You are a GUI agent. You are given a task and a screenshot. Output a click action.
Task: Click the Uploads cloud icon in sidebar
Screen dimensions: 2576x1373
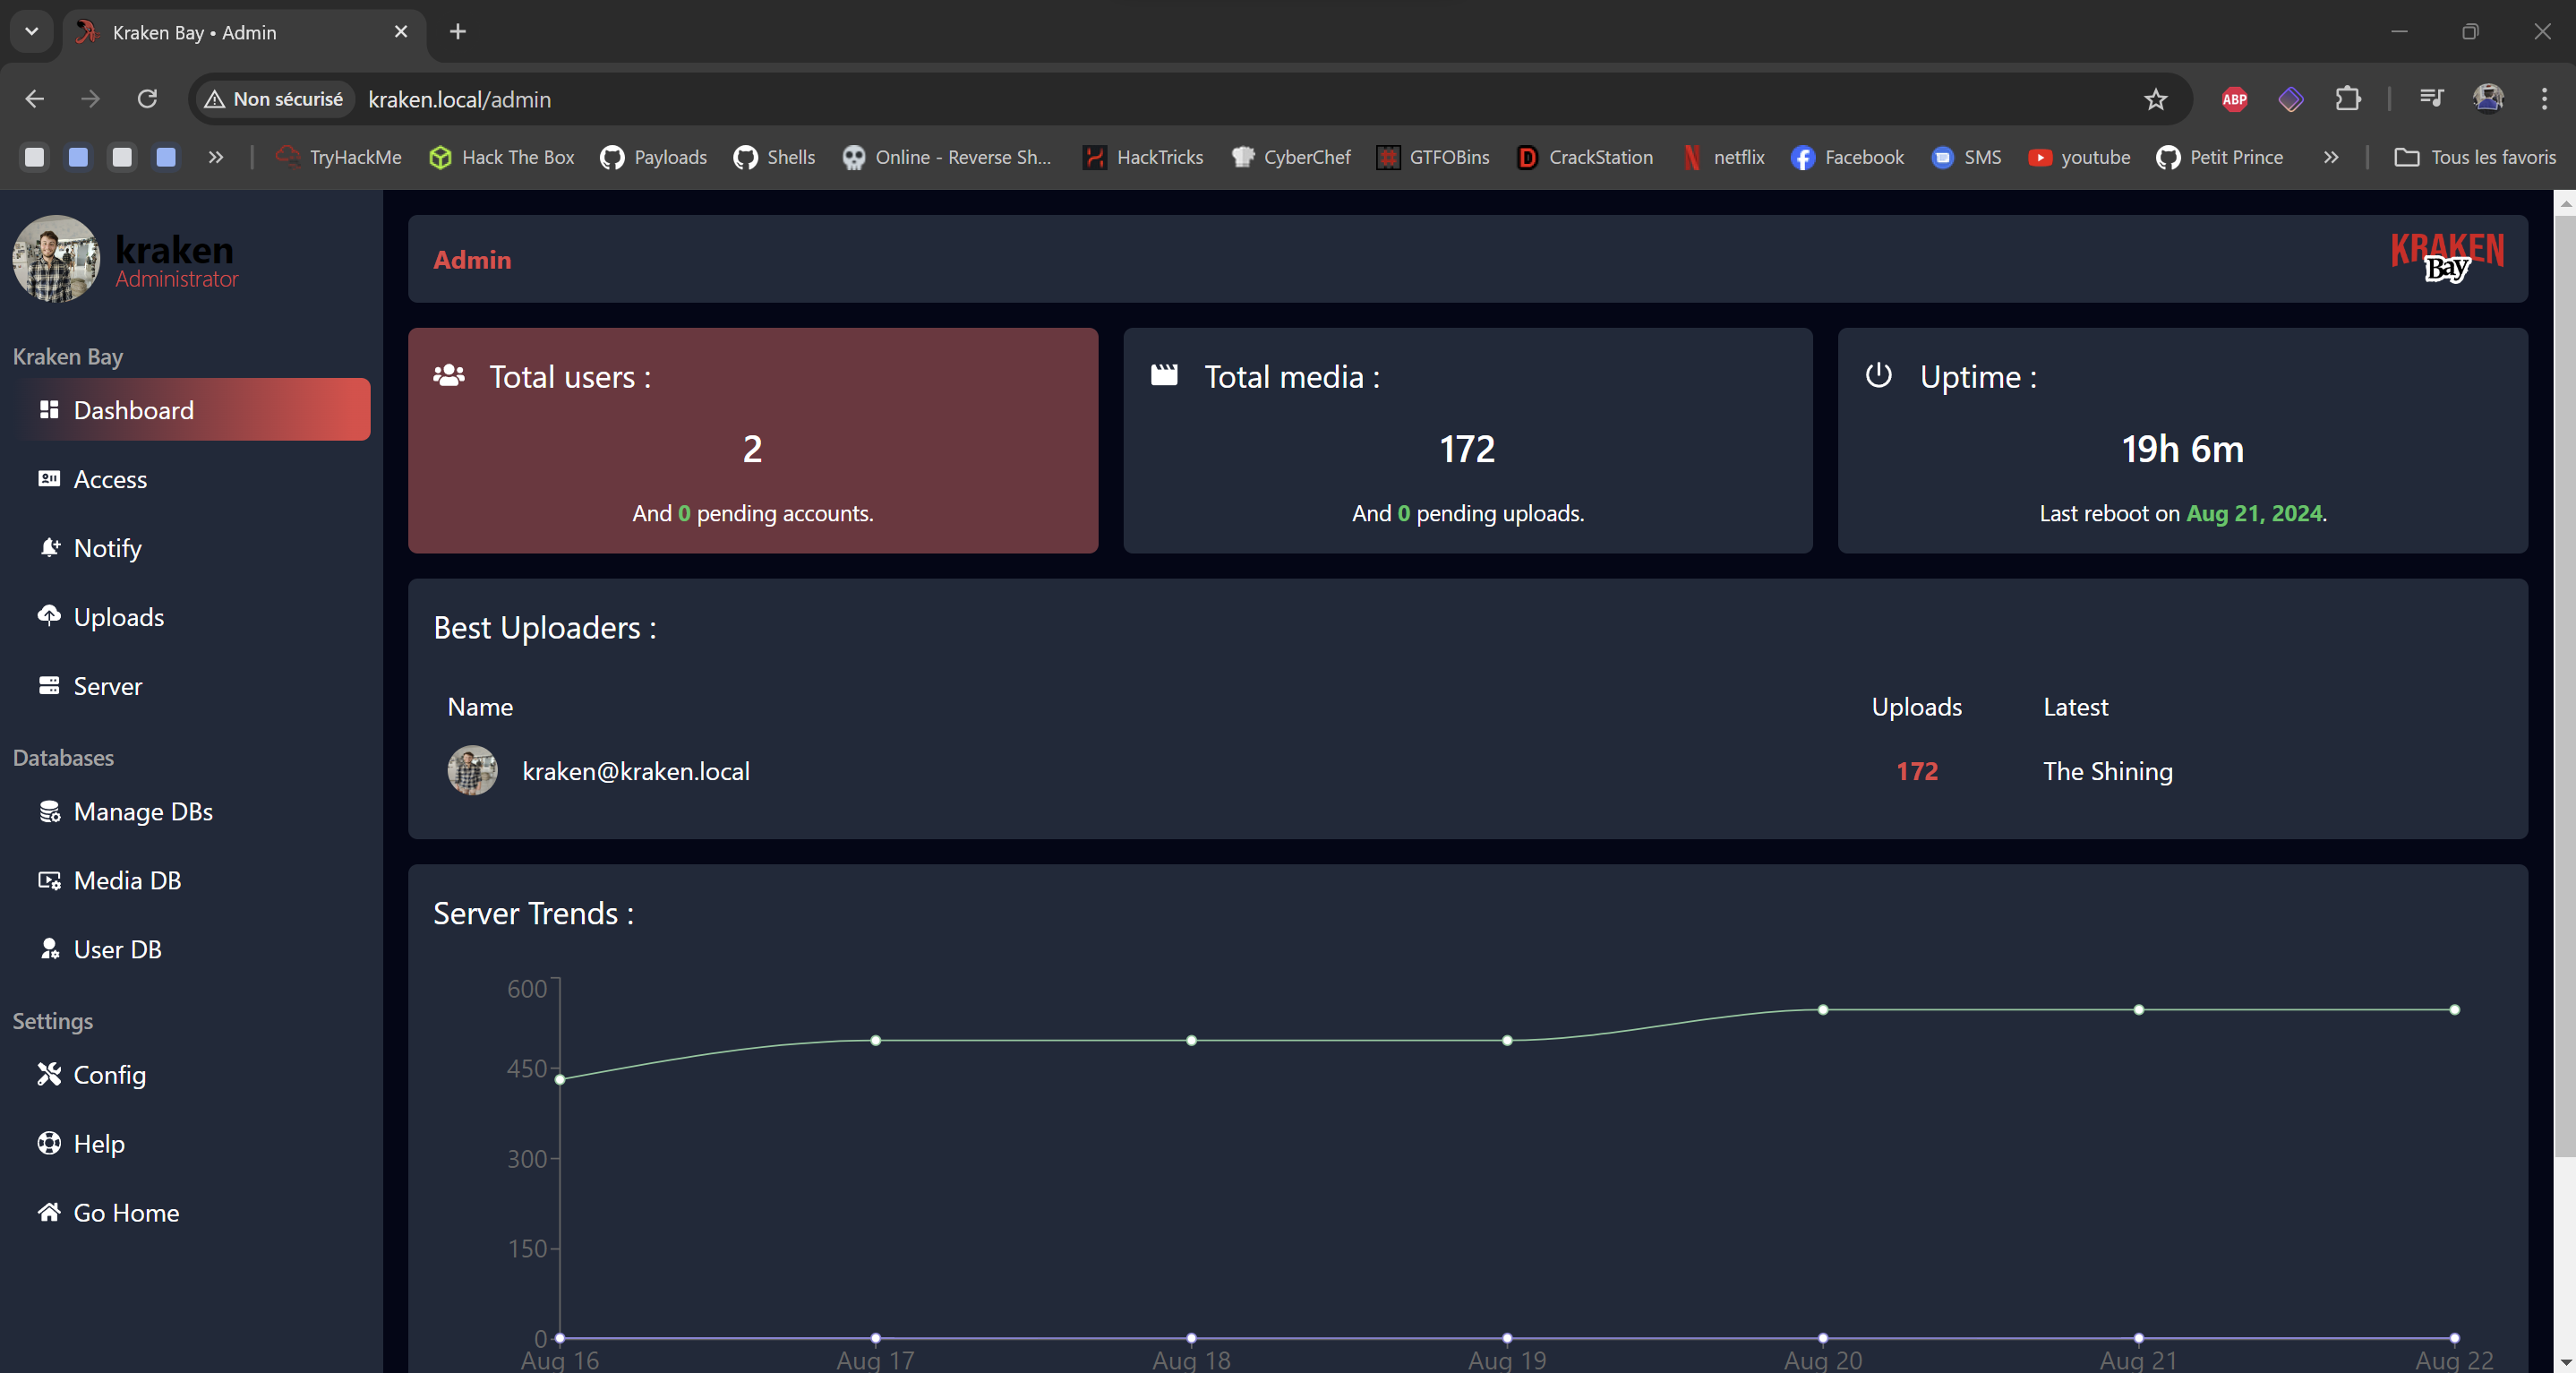[x=48, y=616]
